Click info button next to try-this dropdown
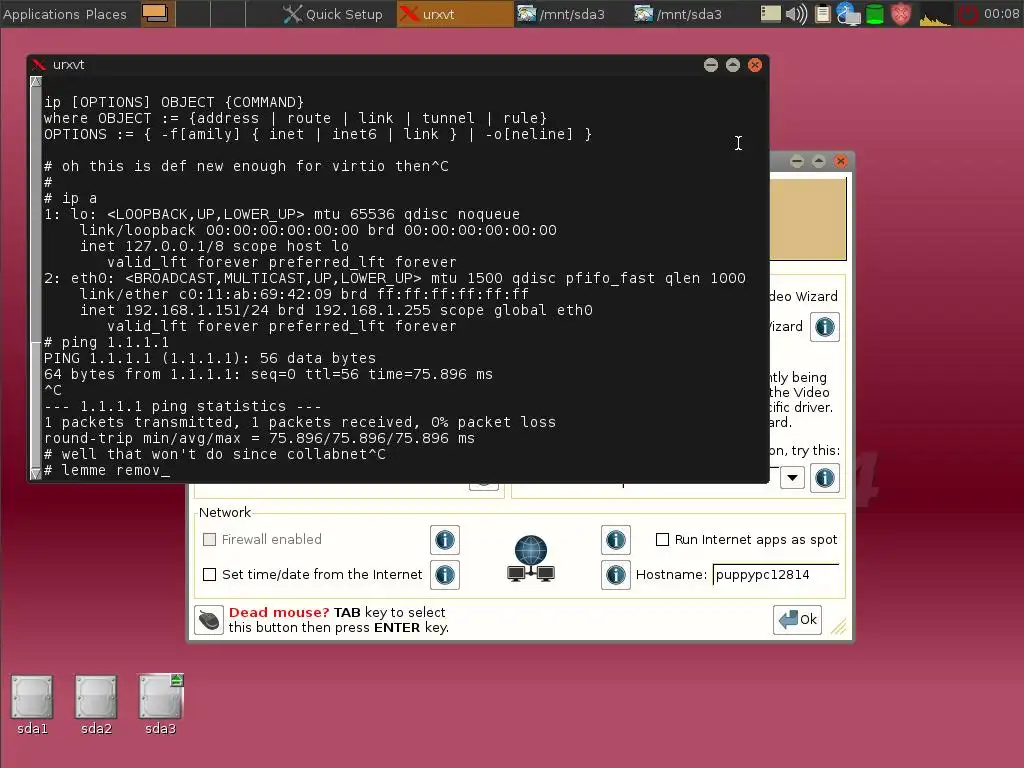Viewport: 1024px width, 768px height. tap(825, 478)
